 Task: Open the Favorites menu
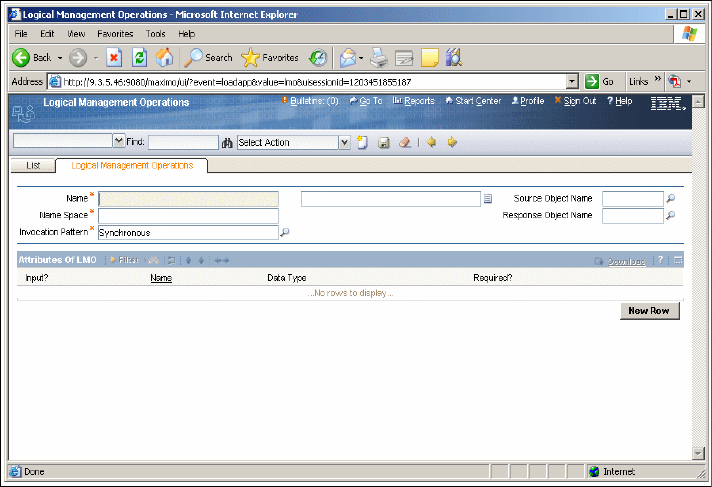(x=115, y=34)
